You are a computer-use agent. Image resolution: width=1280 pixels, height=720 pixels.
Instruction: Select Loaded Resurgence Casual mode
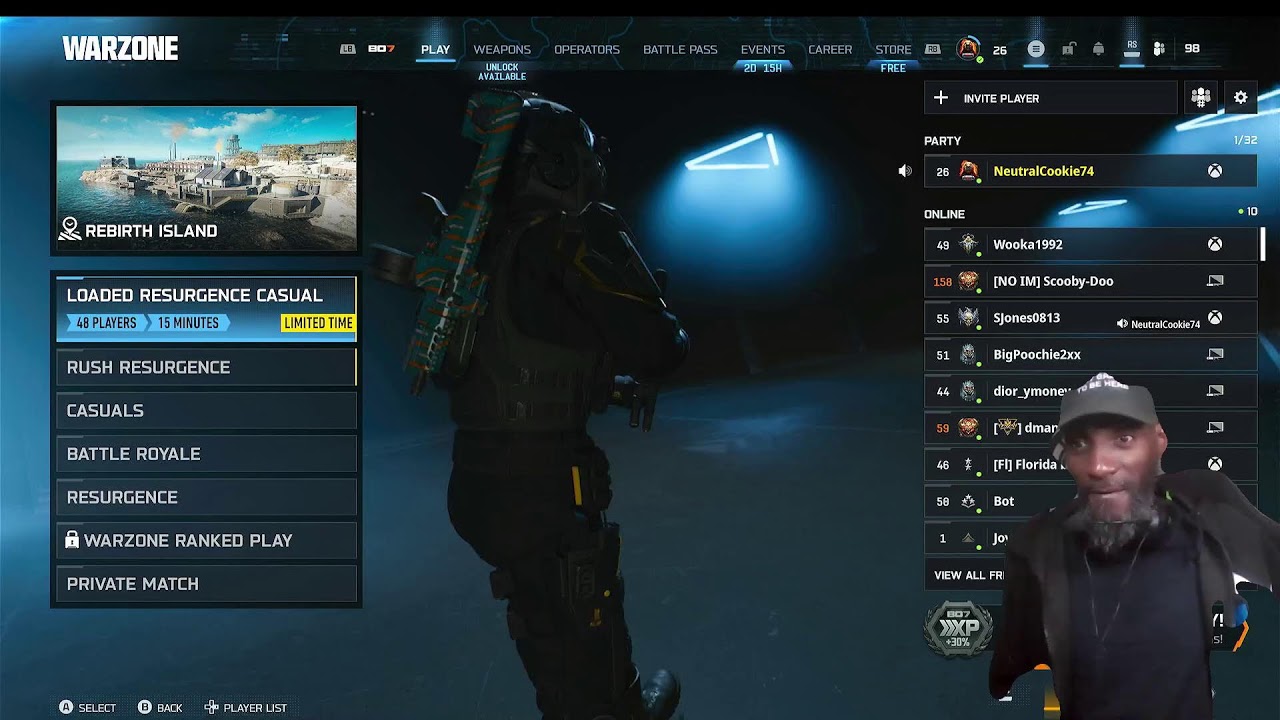pos(206,308)
